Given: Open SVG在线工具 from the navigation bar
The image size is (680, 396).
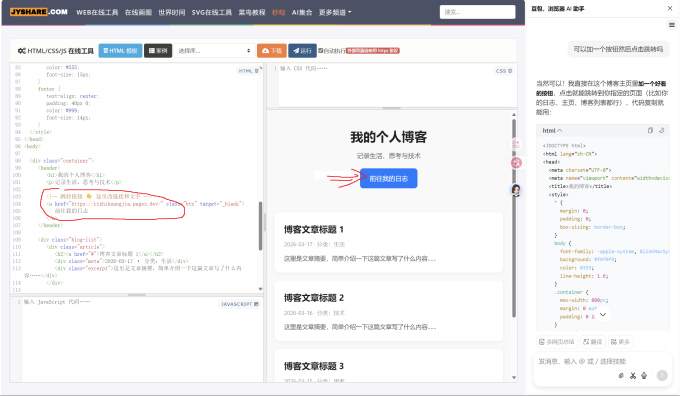Looking at the screenshot, I should (212, 12).
